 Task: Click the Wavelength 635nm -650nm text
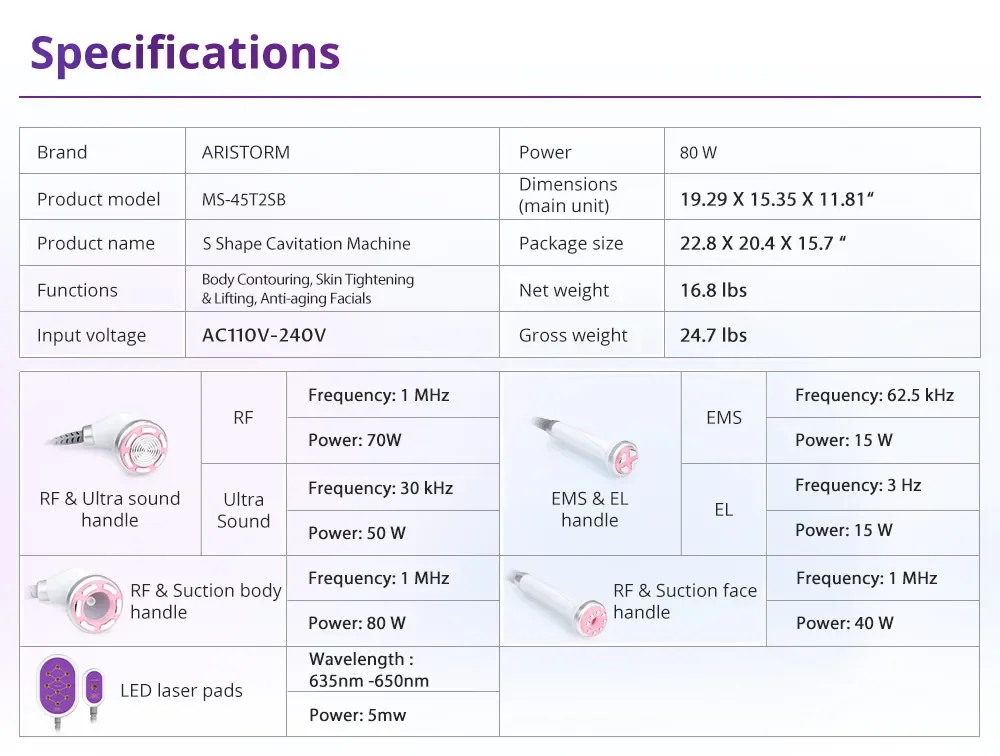click(x=369, y=670)
